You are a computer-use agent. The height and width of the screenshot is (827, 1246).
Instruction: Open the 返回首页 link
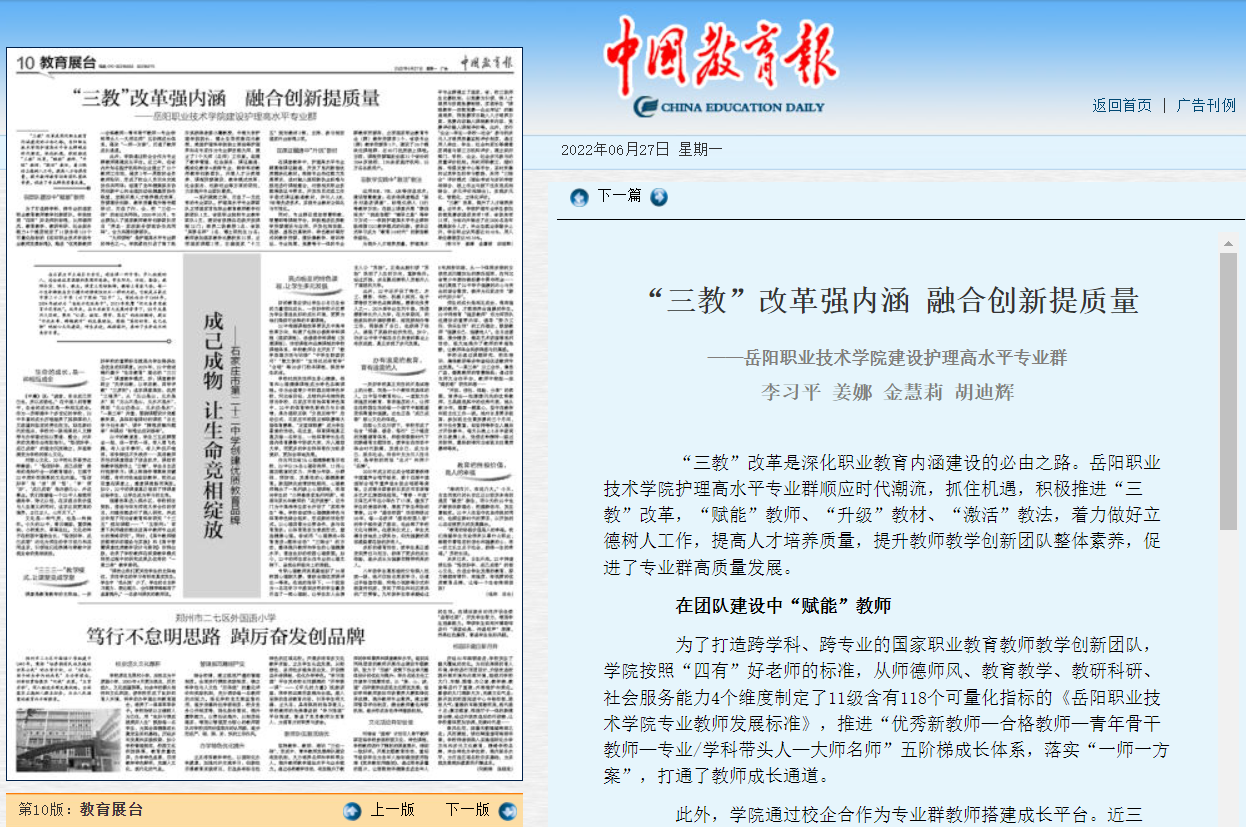point(1122,105)
